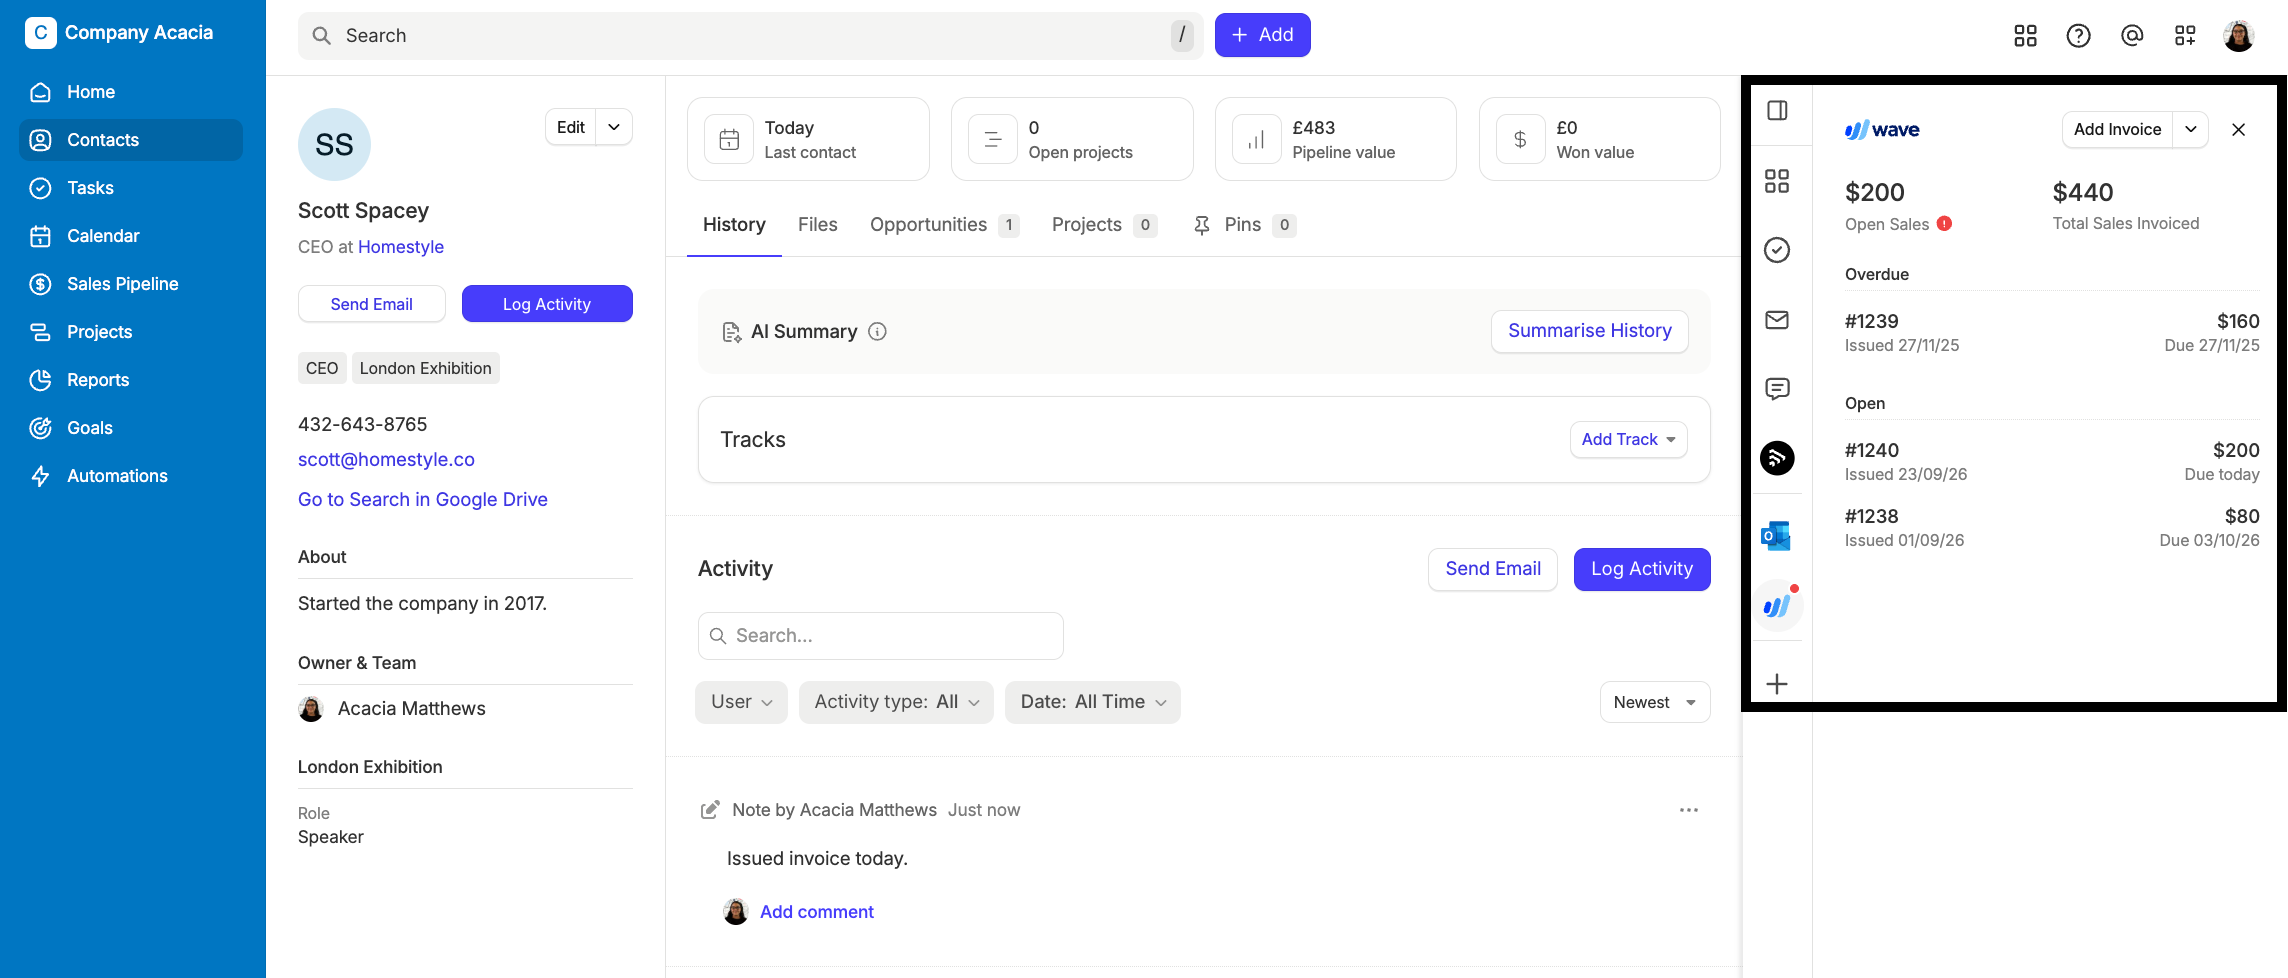Open Tasks in the sidebar
The height and width of the screenshot is (978, 2288).
131,188
